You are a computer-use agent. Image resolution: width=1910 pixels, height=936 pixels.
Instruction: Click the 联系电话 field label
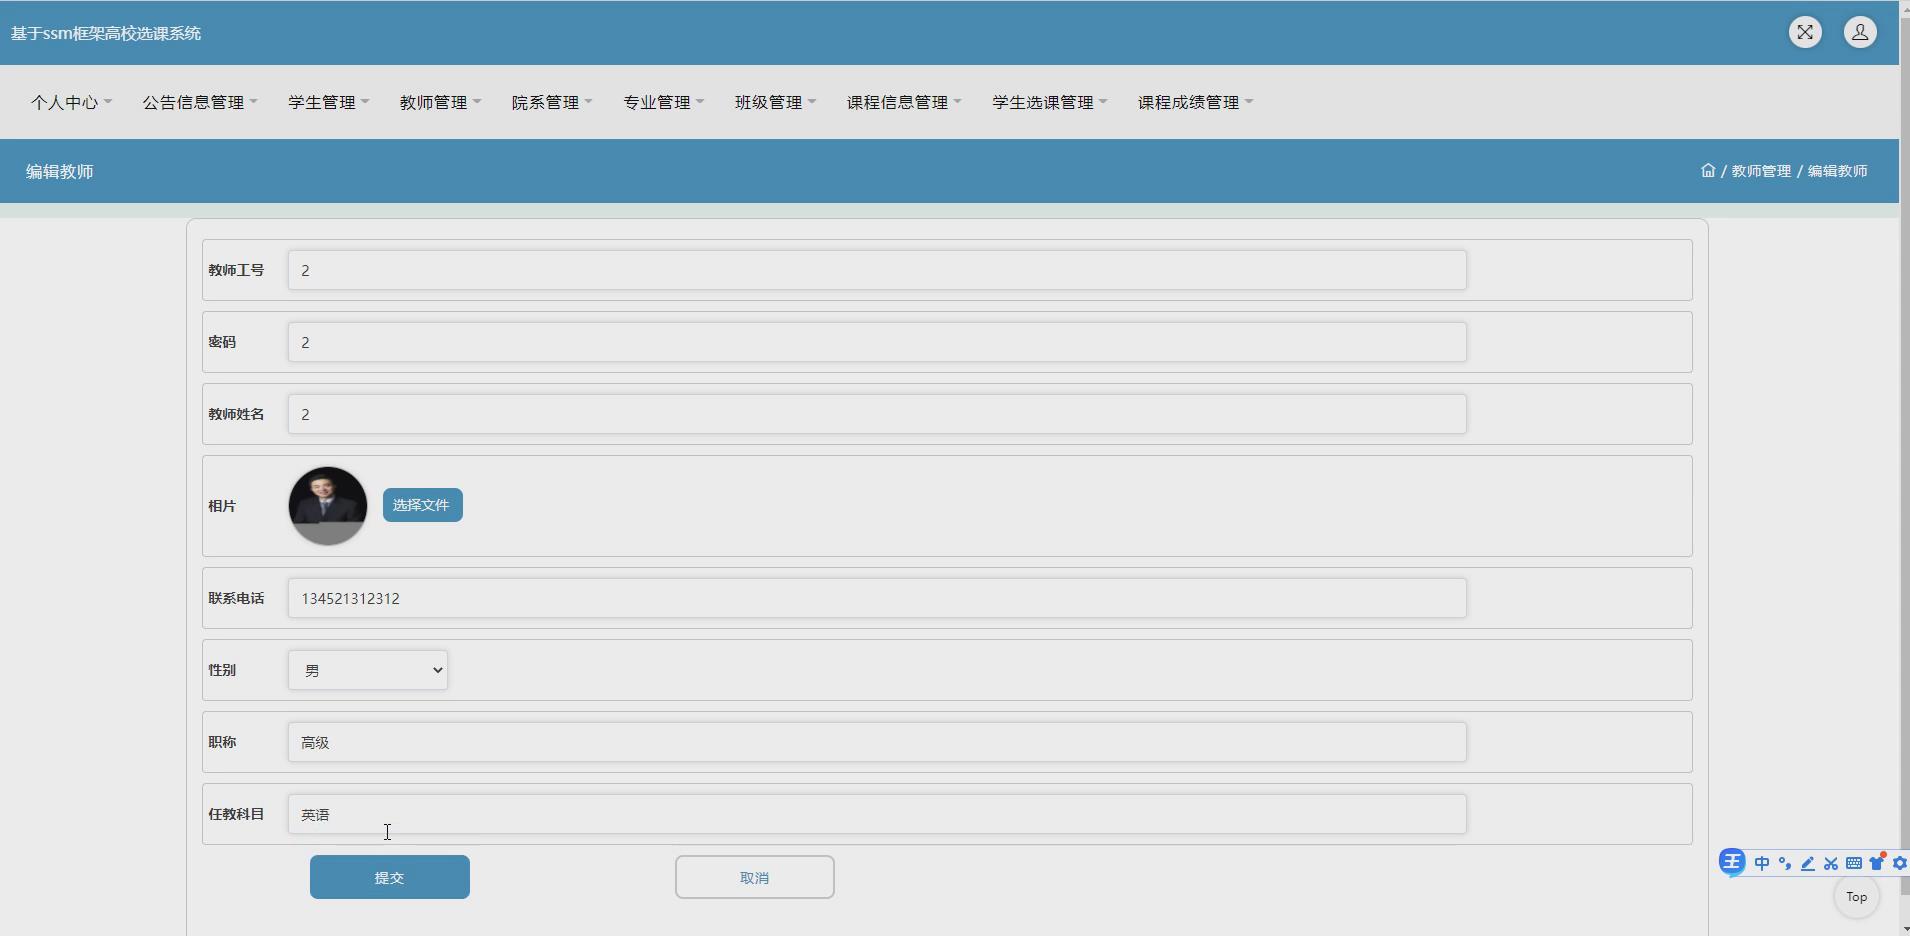pyautogui.click(x=236, y=598)
